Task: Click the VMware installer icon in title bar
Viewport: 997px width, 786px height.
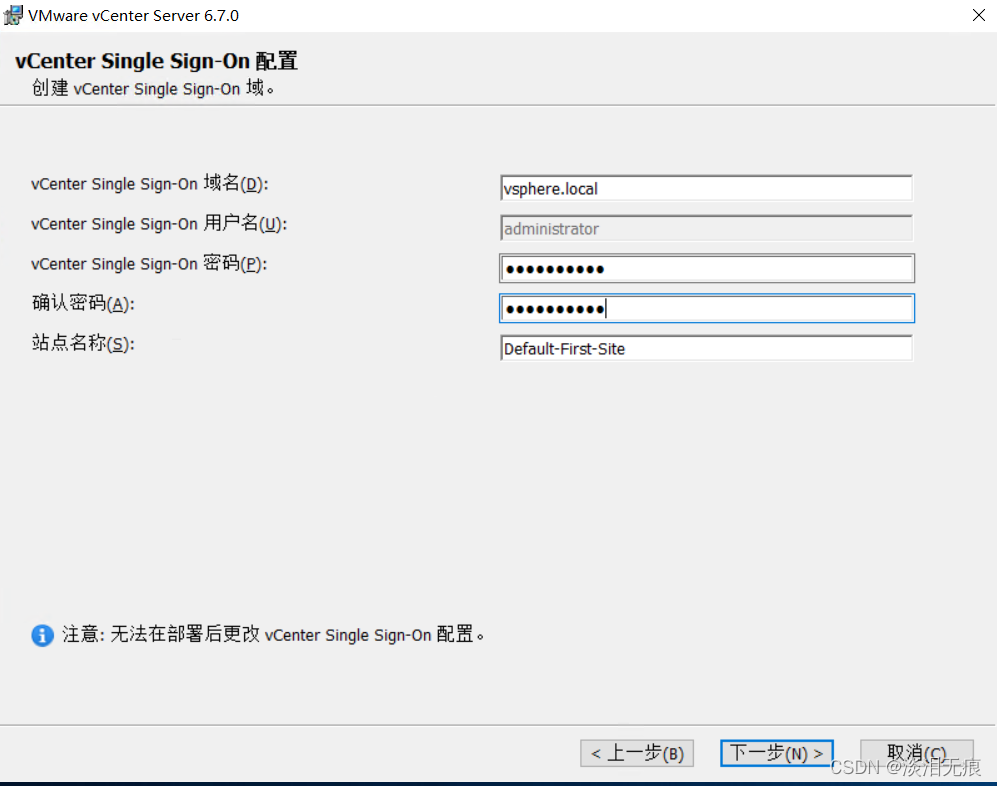Action: 13,15
